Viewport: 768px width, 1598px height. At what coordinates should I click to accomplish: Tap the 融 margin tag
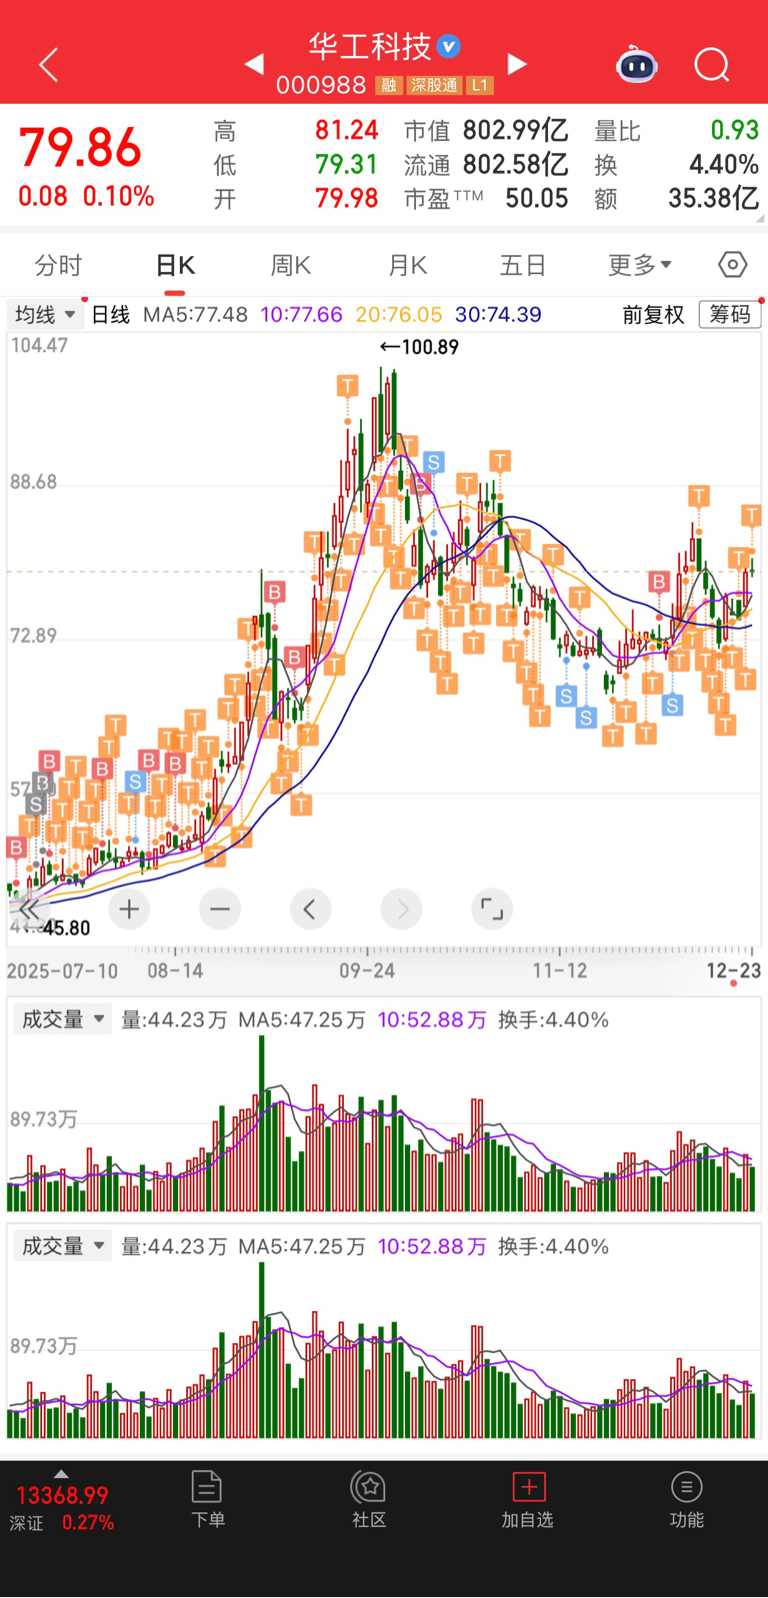(389, 85)
